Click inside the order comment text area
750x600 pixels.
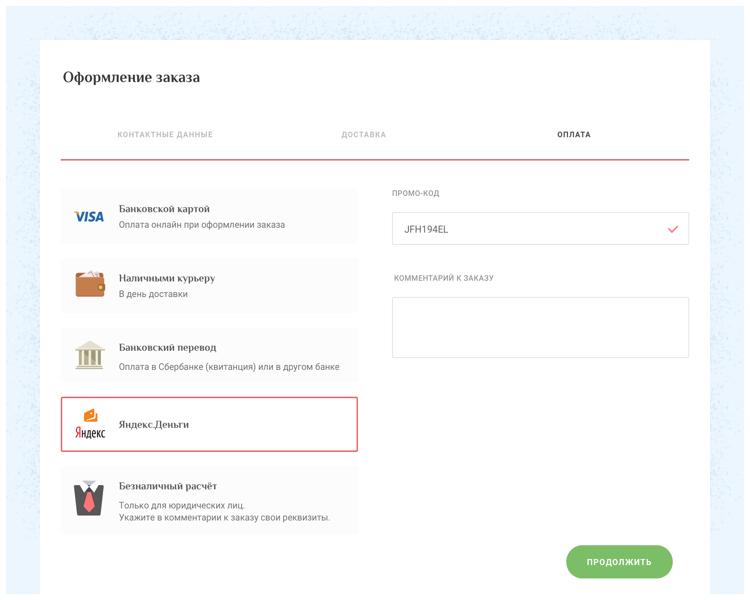coord(540,327)
